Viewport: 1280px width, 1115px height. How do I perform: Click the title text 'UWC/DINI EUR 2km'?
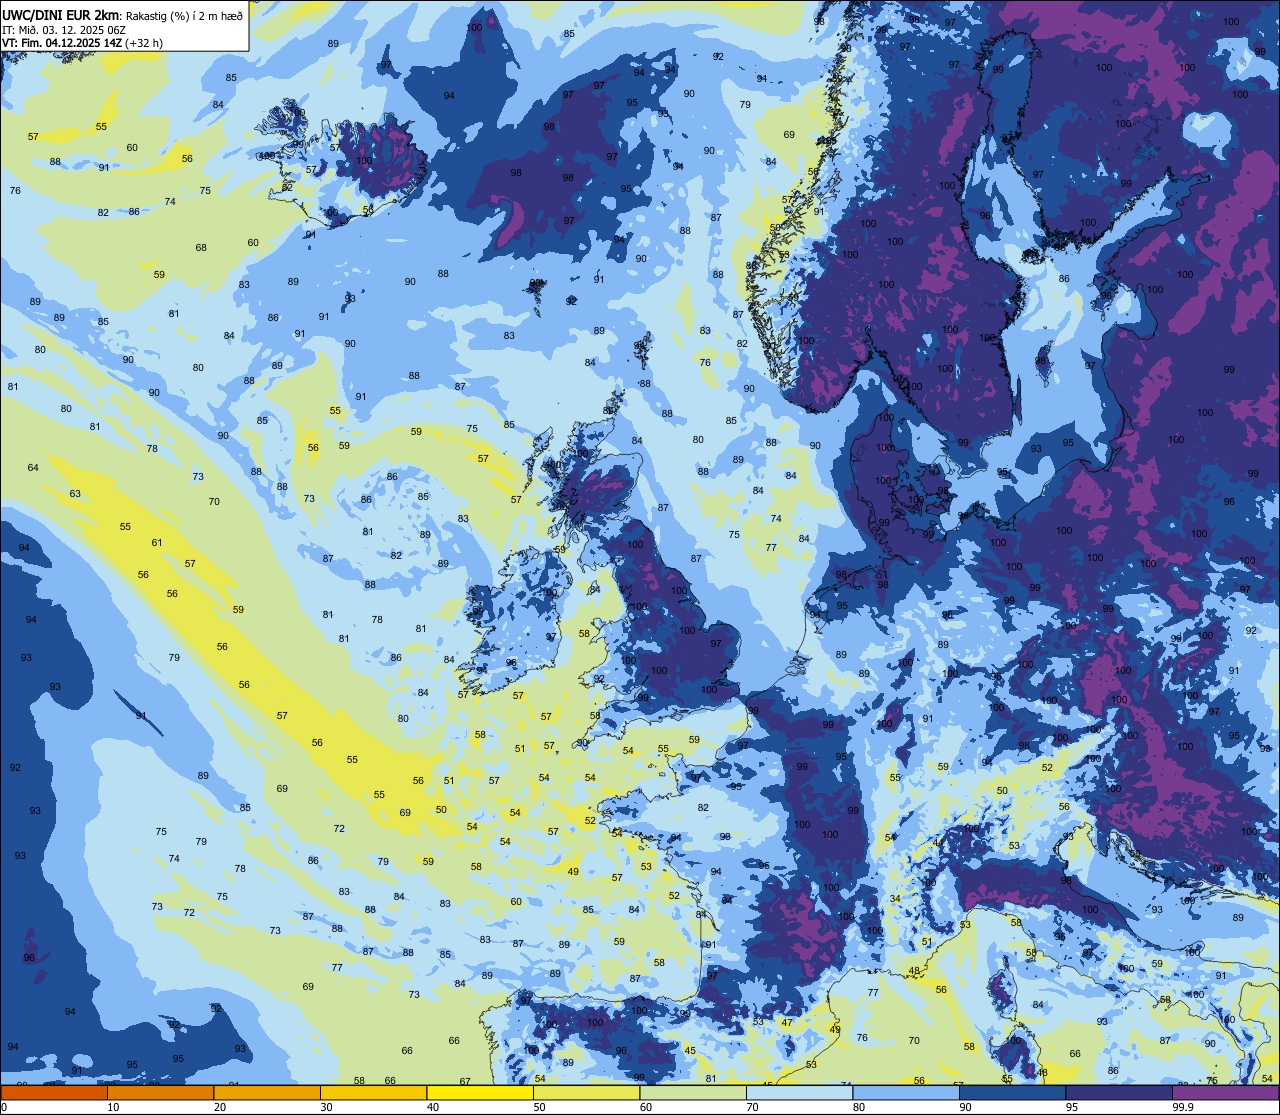[x=60, y=15]
